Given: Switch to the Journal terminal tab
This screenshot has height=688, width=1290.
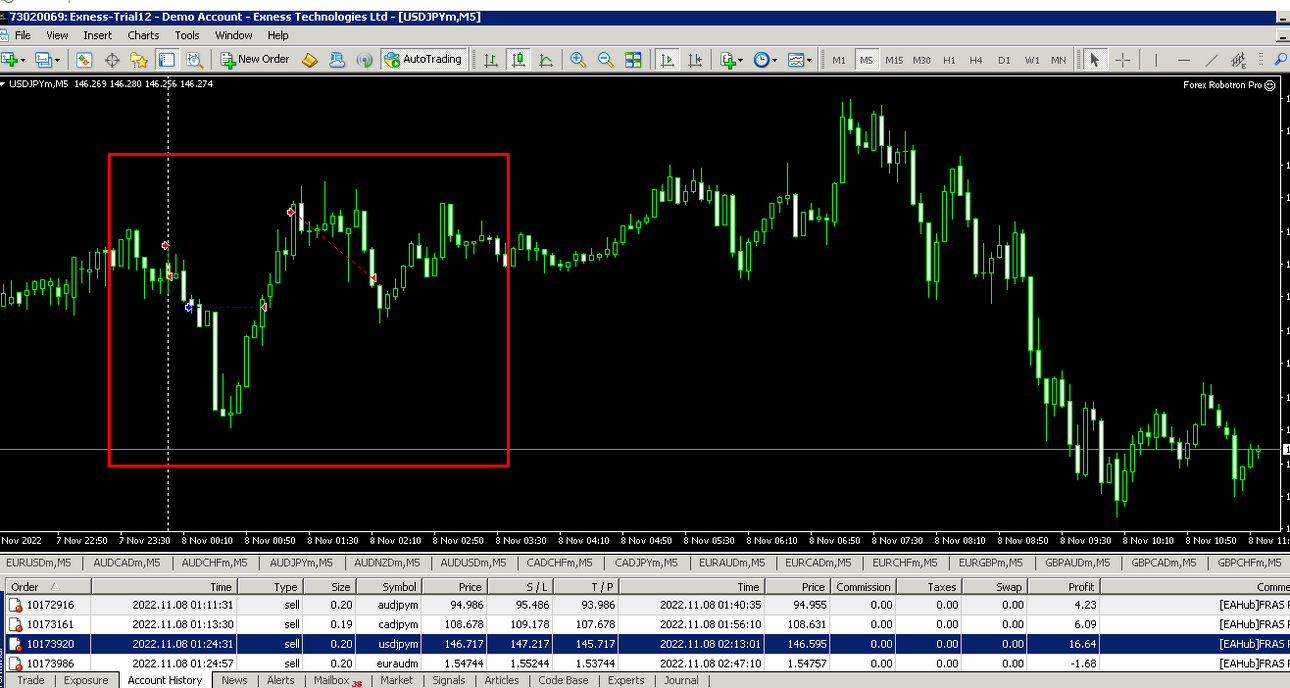Looking at the screenshot, I should point(681,680).
